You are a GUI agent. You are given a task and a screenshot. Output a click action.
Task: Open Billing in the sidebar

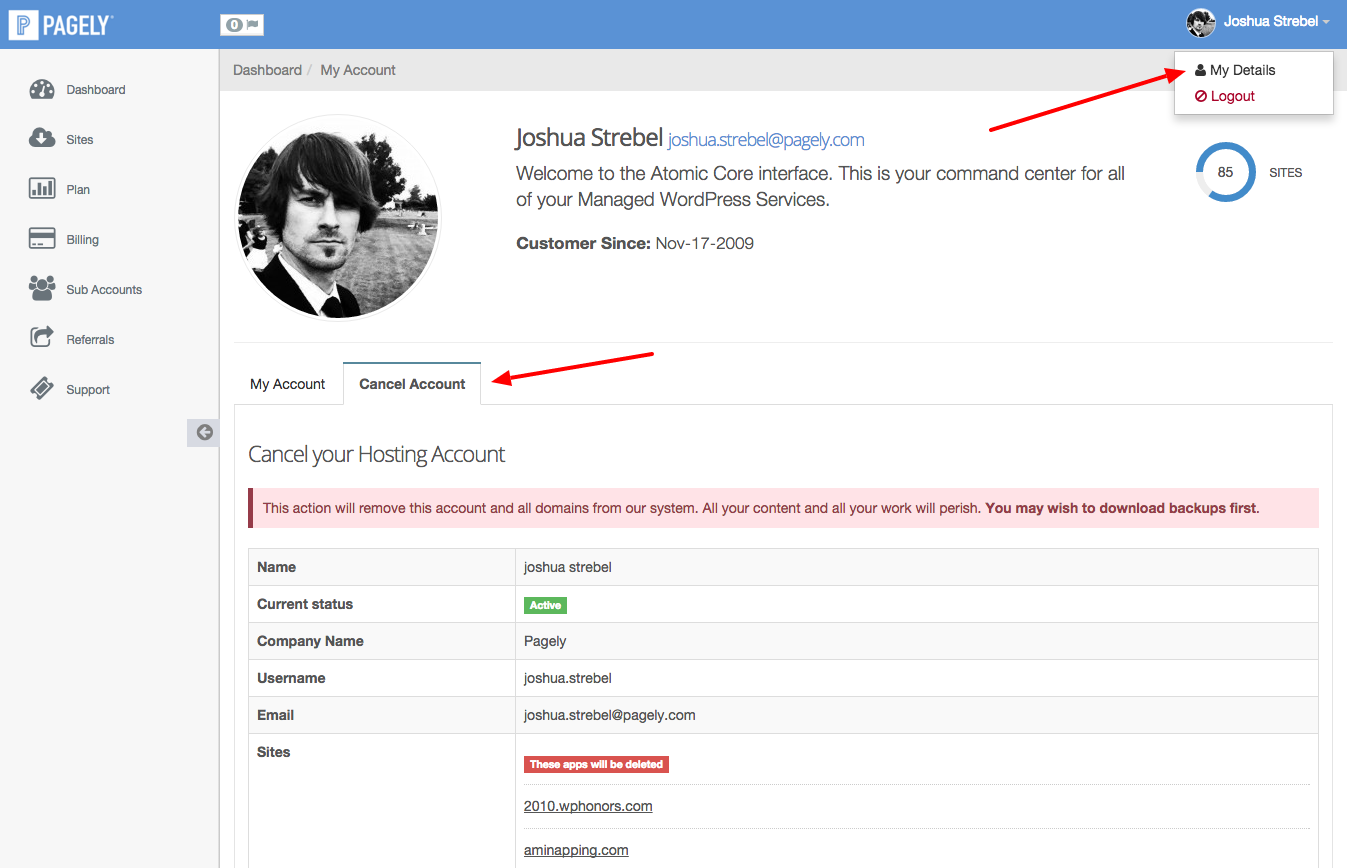pos(83,239)
